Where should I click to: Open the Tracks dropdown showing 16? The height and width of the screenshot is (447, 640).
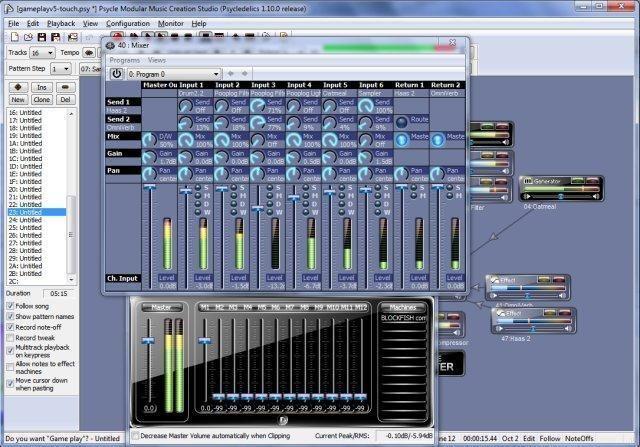tap(42, 53)
